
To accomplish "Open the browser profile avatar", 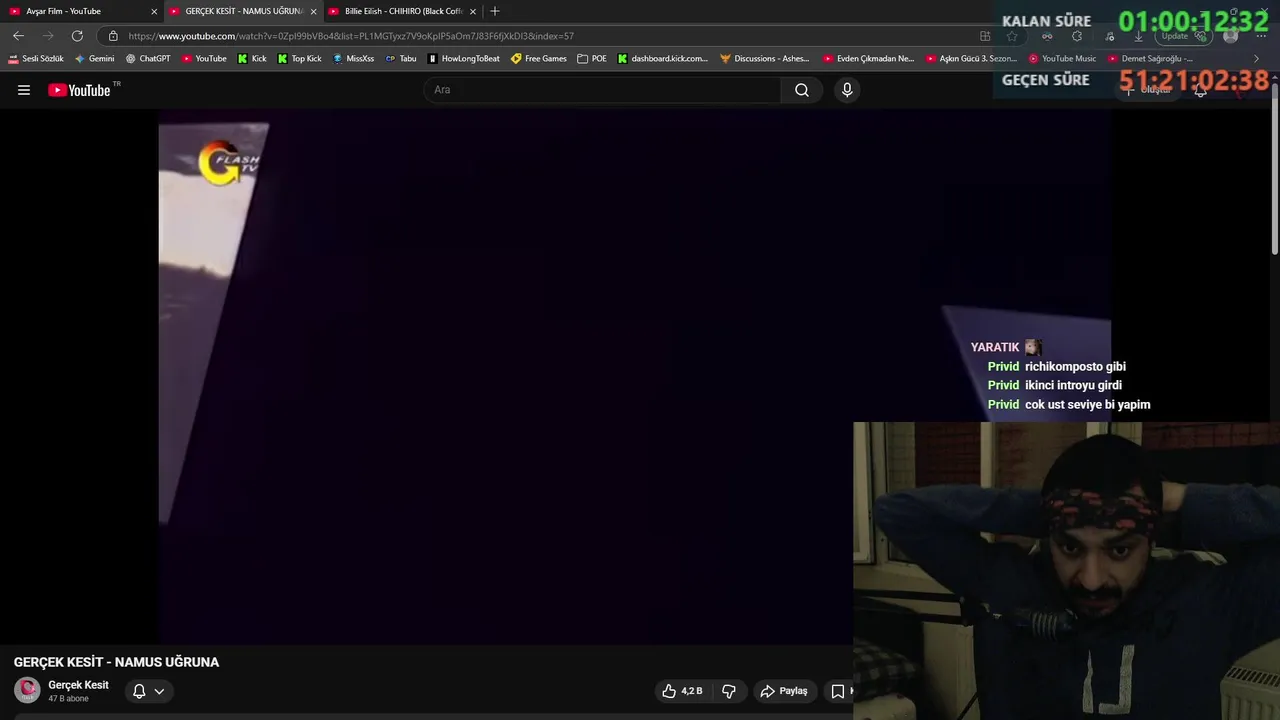I will coord(1231,36).
